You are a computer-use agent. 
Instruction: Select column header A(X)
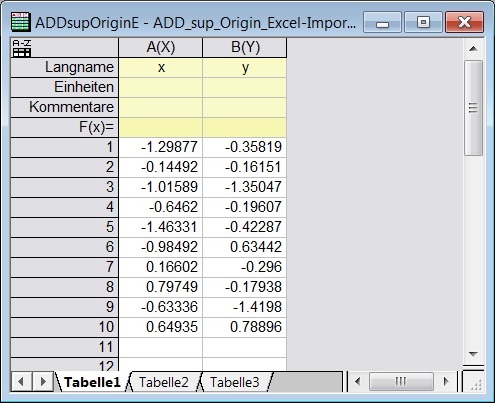click(x=161, y=47)
